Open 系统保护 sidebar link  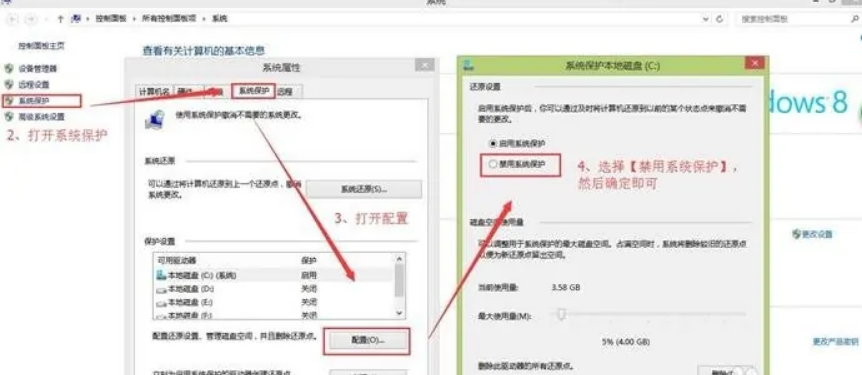coord(34,101)
